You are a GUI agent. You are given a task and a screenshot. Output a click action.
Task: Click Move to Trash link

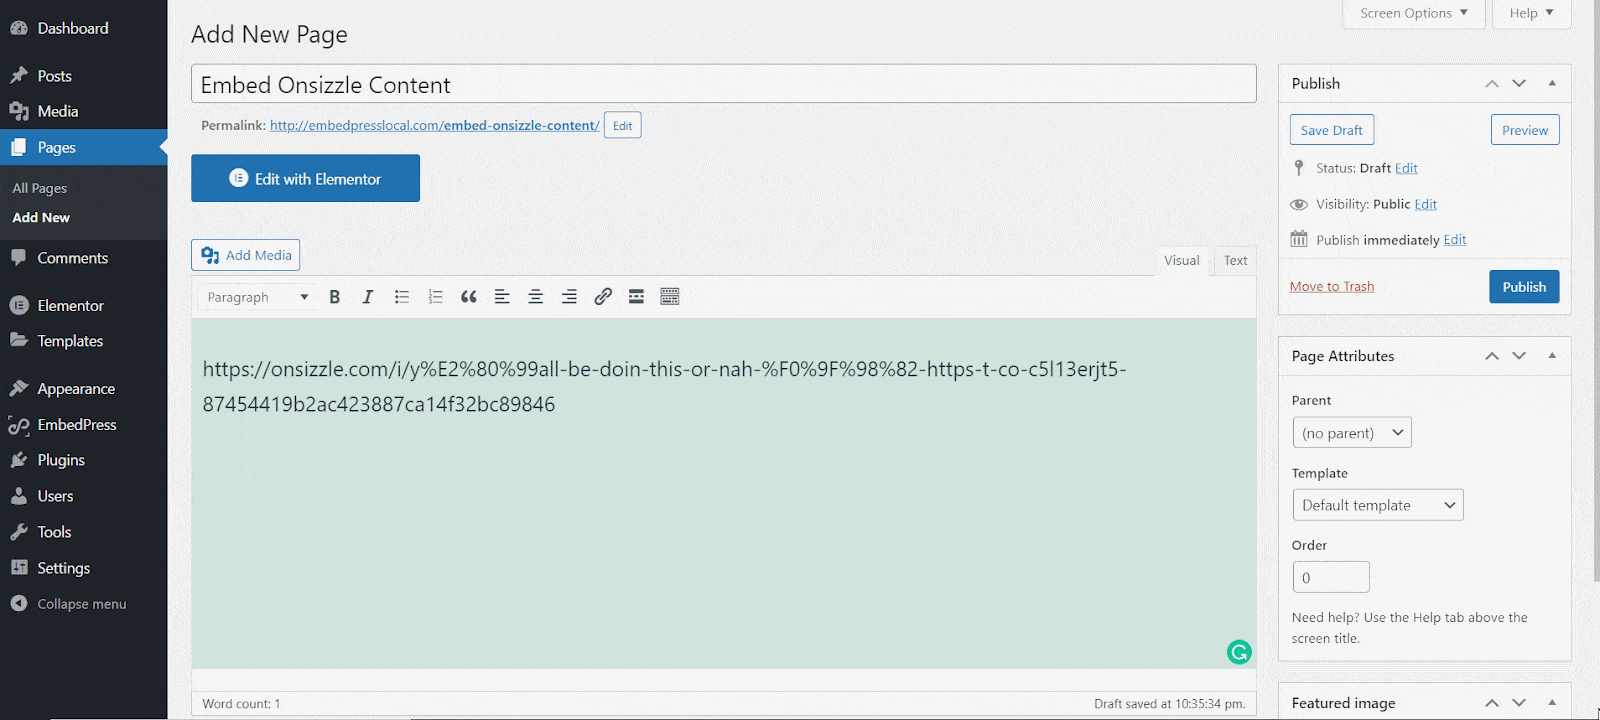pos(1332,287)
